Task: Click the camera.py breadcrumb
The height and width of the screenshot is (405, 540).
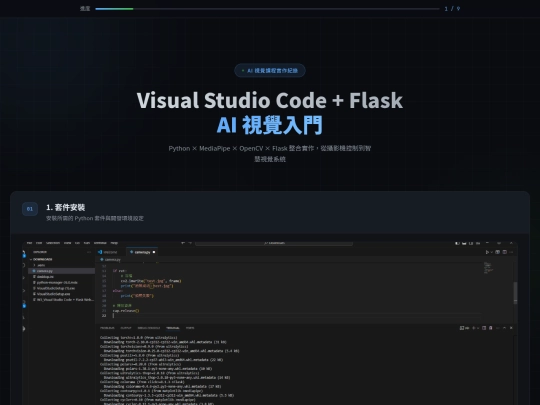Action: point(111,259)
